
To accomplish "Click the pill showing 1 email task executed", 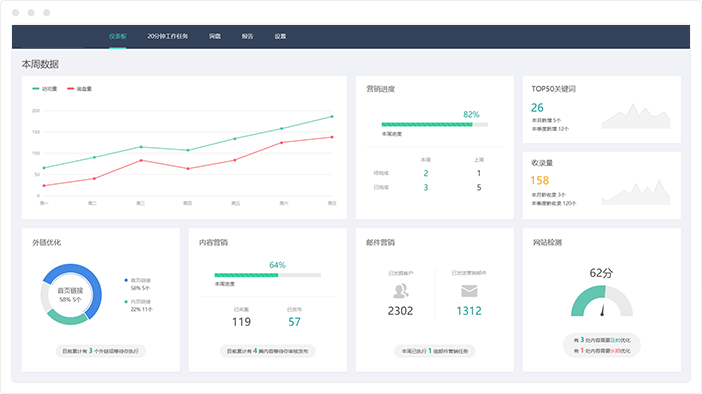I will pos(435,351).
